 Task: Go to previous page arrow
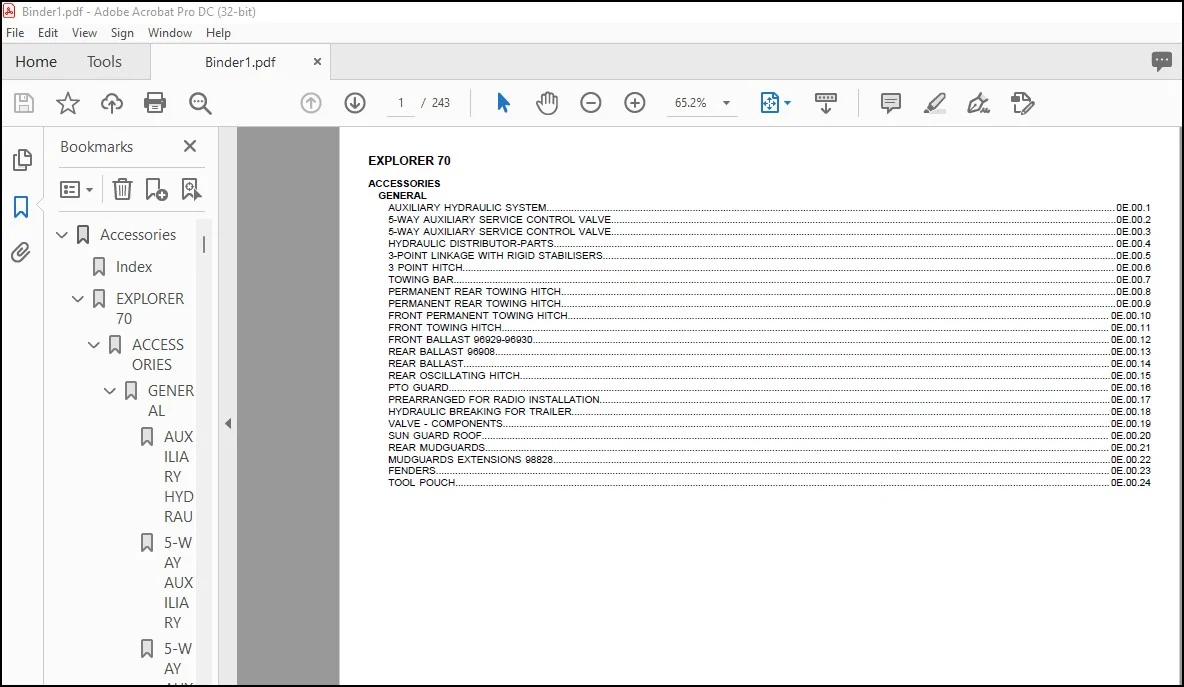coord(311,103)
